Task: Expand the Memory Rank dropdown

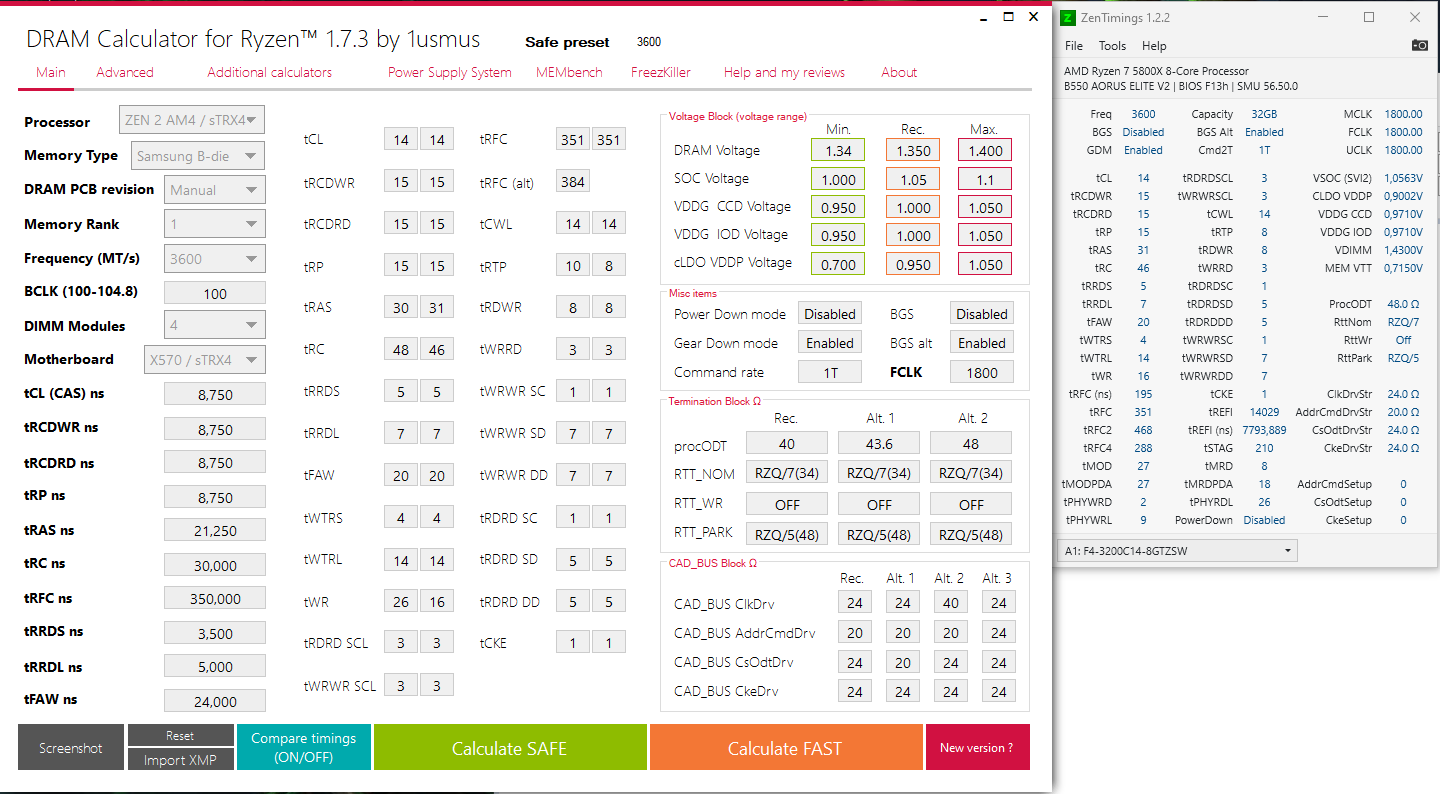Action: (214, 224)
